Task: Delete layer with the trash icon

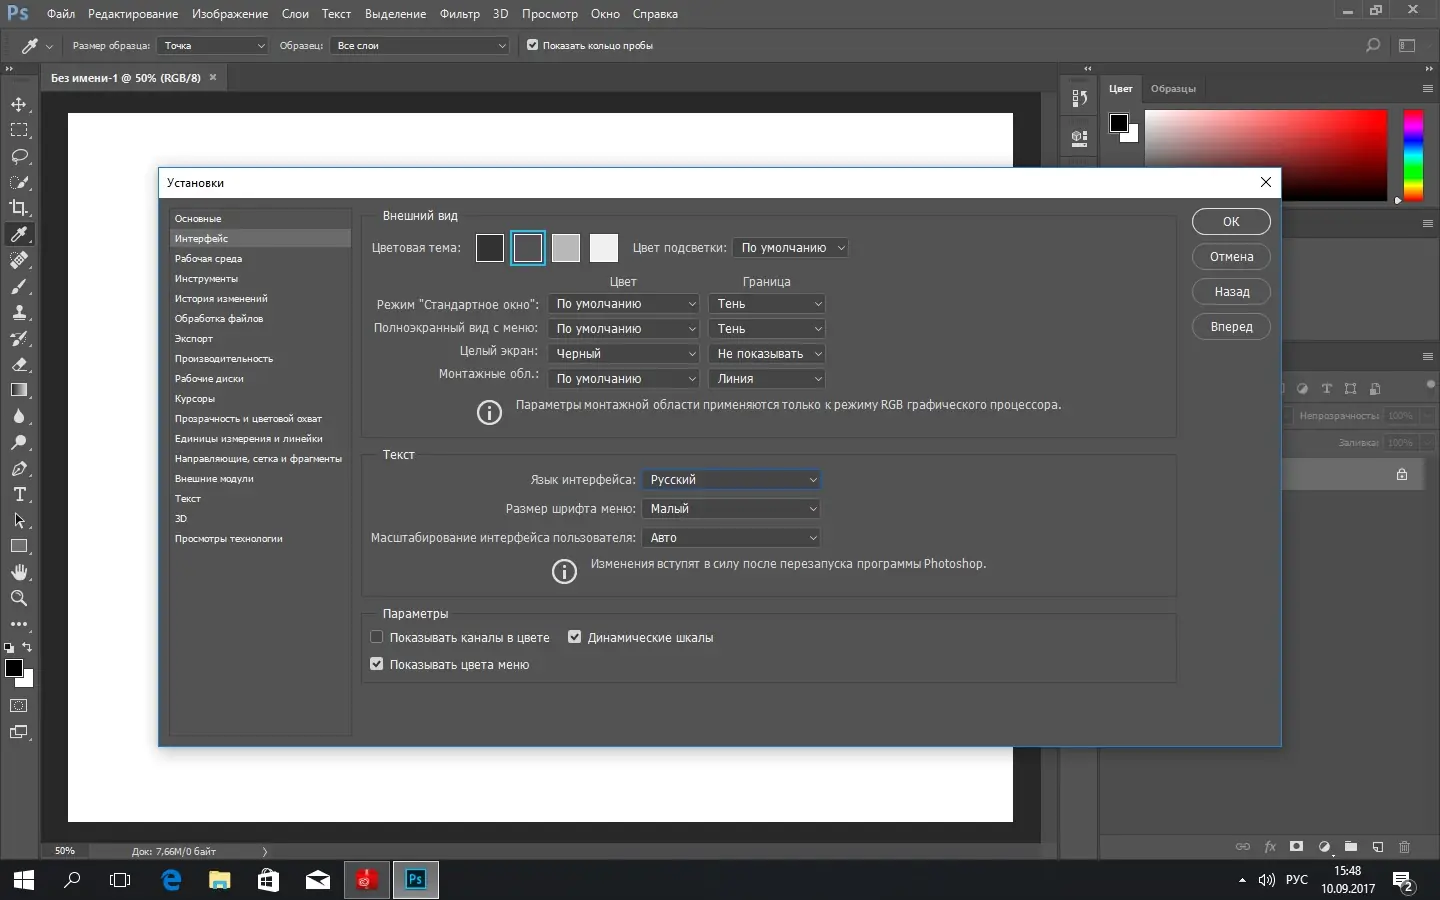Action: pos(1404,847)
